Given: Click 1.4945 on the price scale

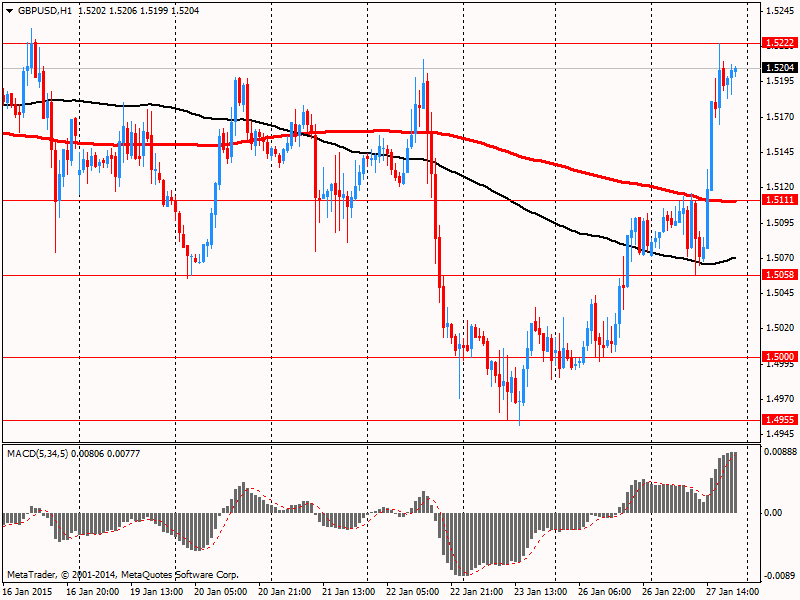Looking at the screenshot, I should coord(780,434).
